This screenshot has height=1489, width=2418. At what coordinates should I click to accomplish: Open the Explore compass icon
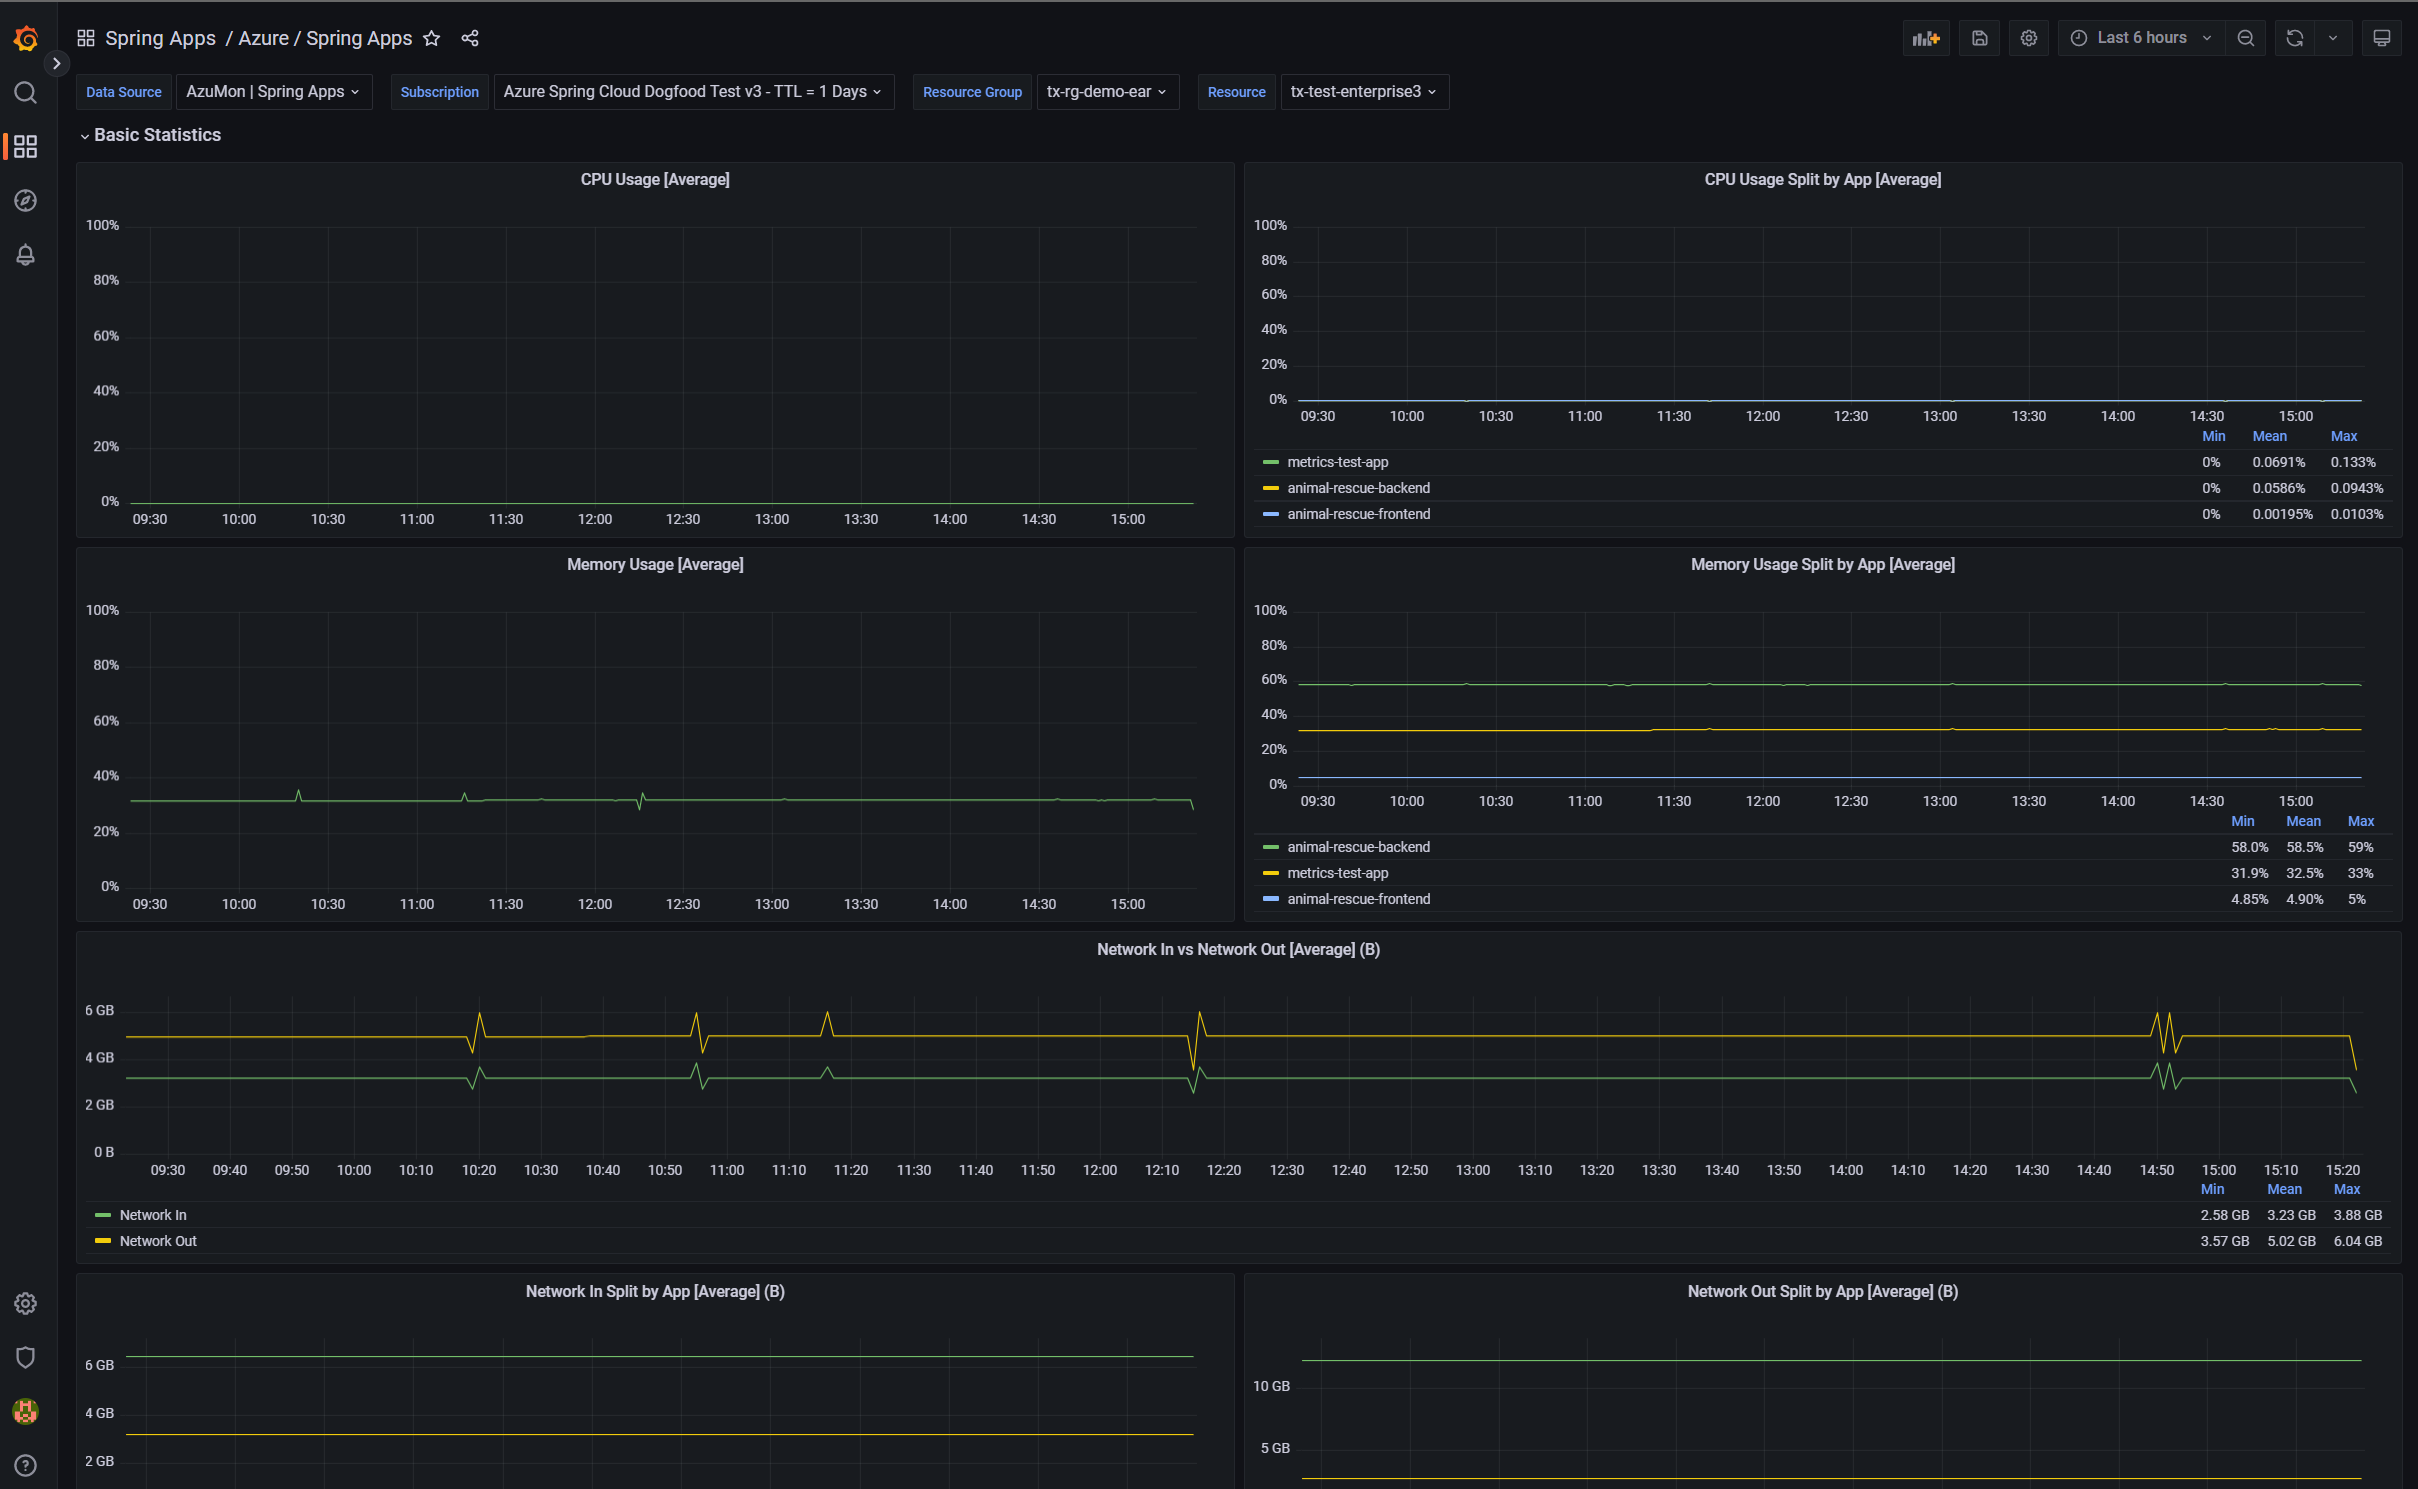pos(26,201)
